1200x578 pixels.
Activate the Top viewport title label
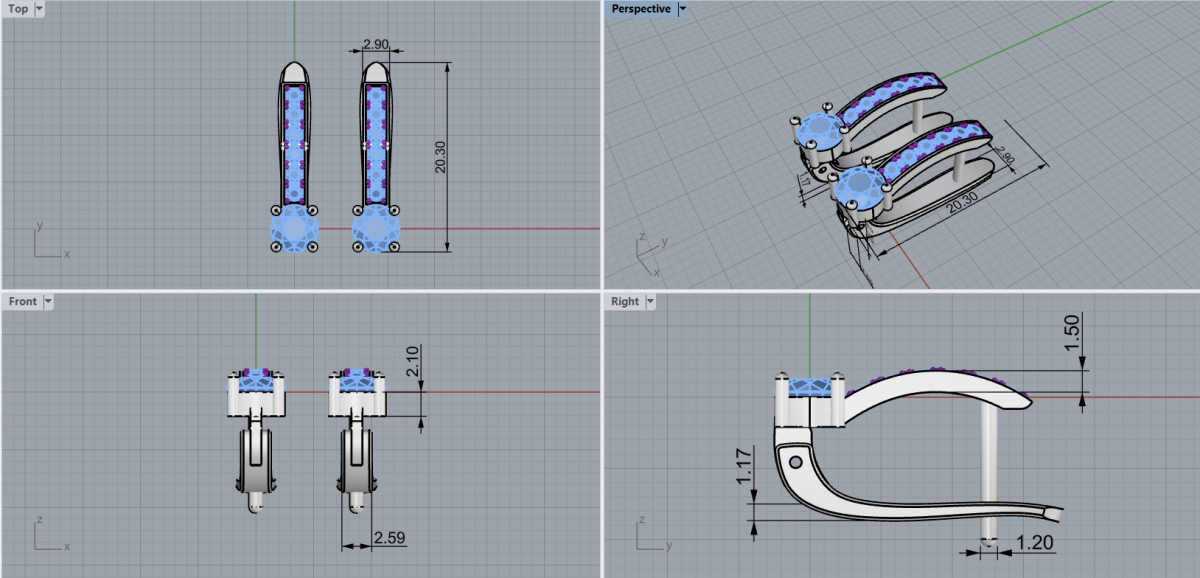coord(18,9)
